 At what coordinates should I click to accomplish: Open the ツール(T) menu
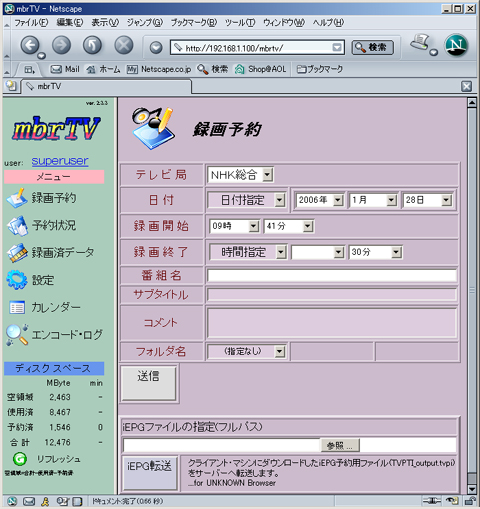coord(240,23)
